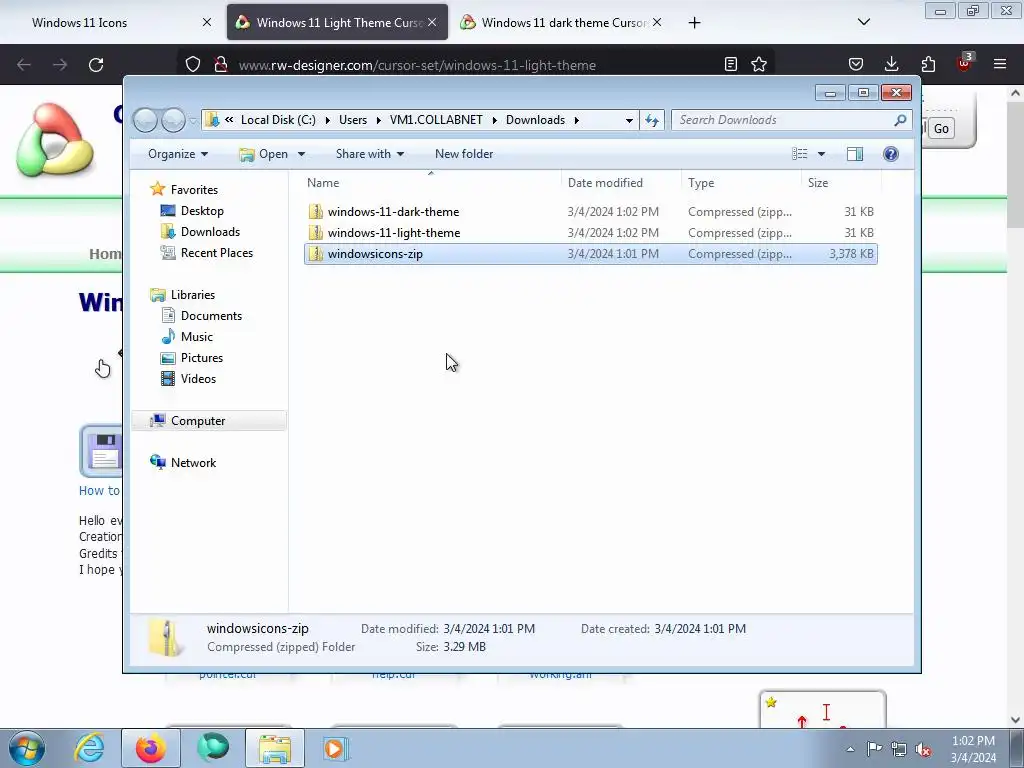Click Firefox icon on the taskbar
This screenshot has height=768, width=1024.
pos(151,748)
